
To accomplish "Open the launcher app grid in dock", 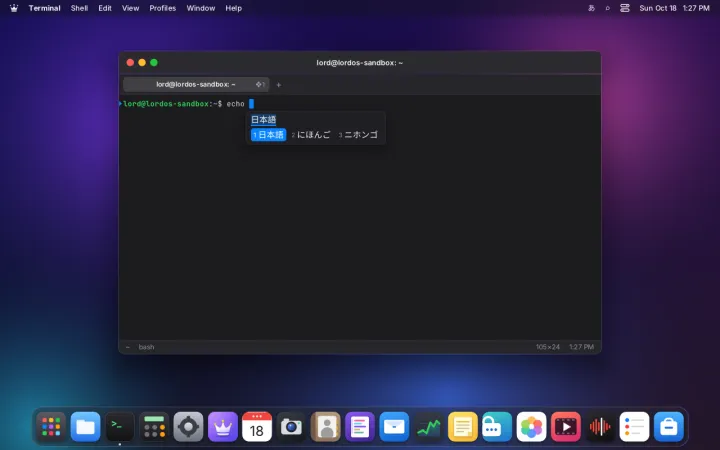I will click(51, 427).
